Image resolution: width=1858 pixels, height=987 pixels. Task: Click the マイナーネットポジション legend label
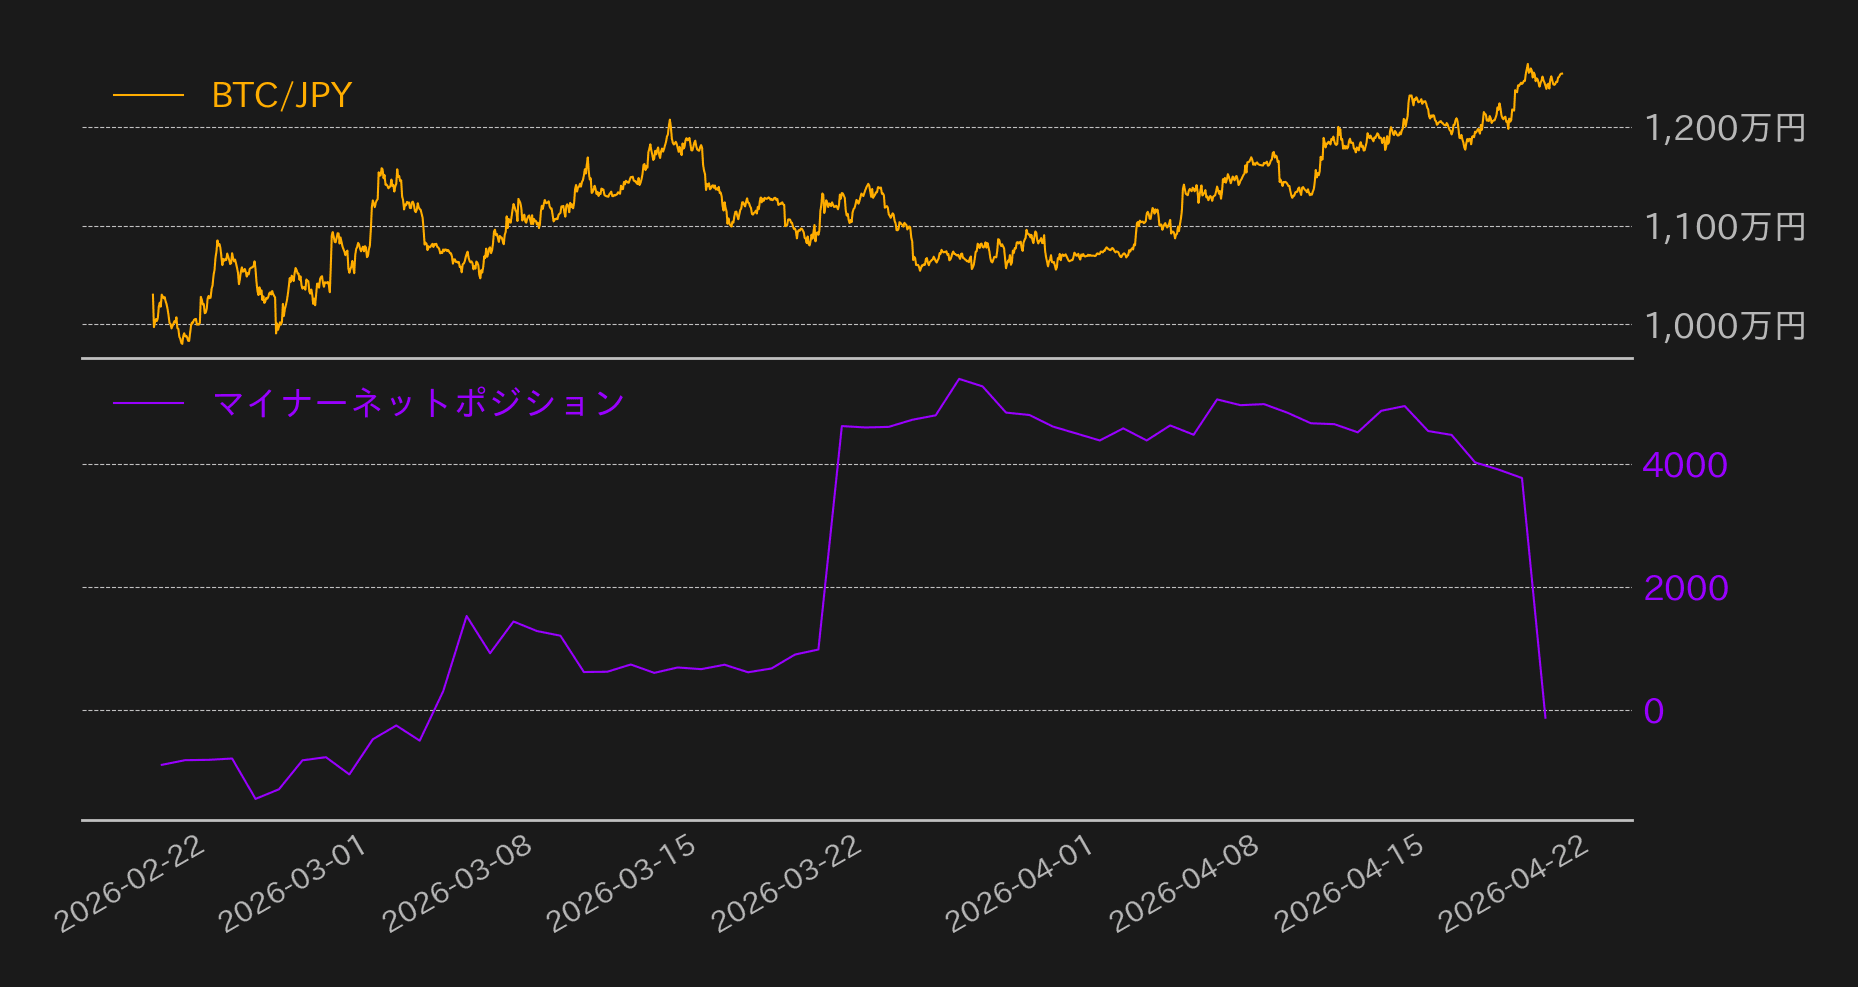click(x=418, y=403)
